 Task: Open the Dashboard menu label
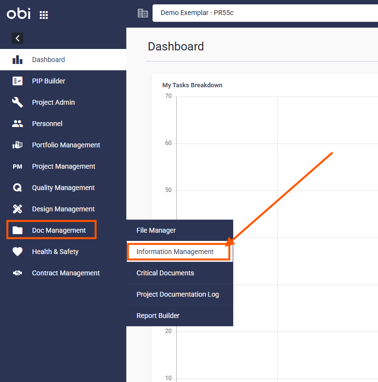pyautogui.click(x=48, y=60)
